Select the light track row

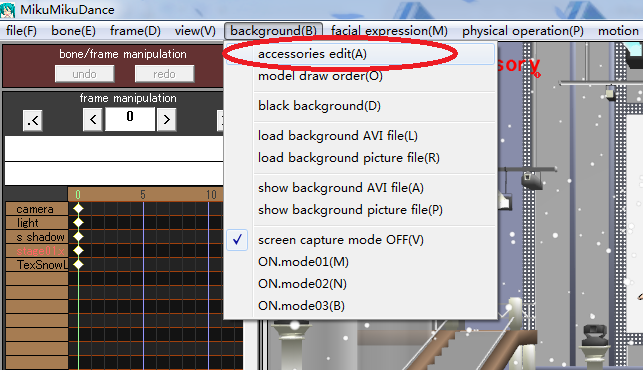36,223
